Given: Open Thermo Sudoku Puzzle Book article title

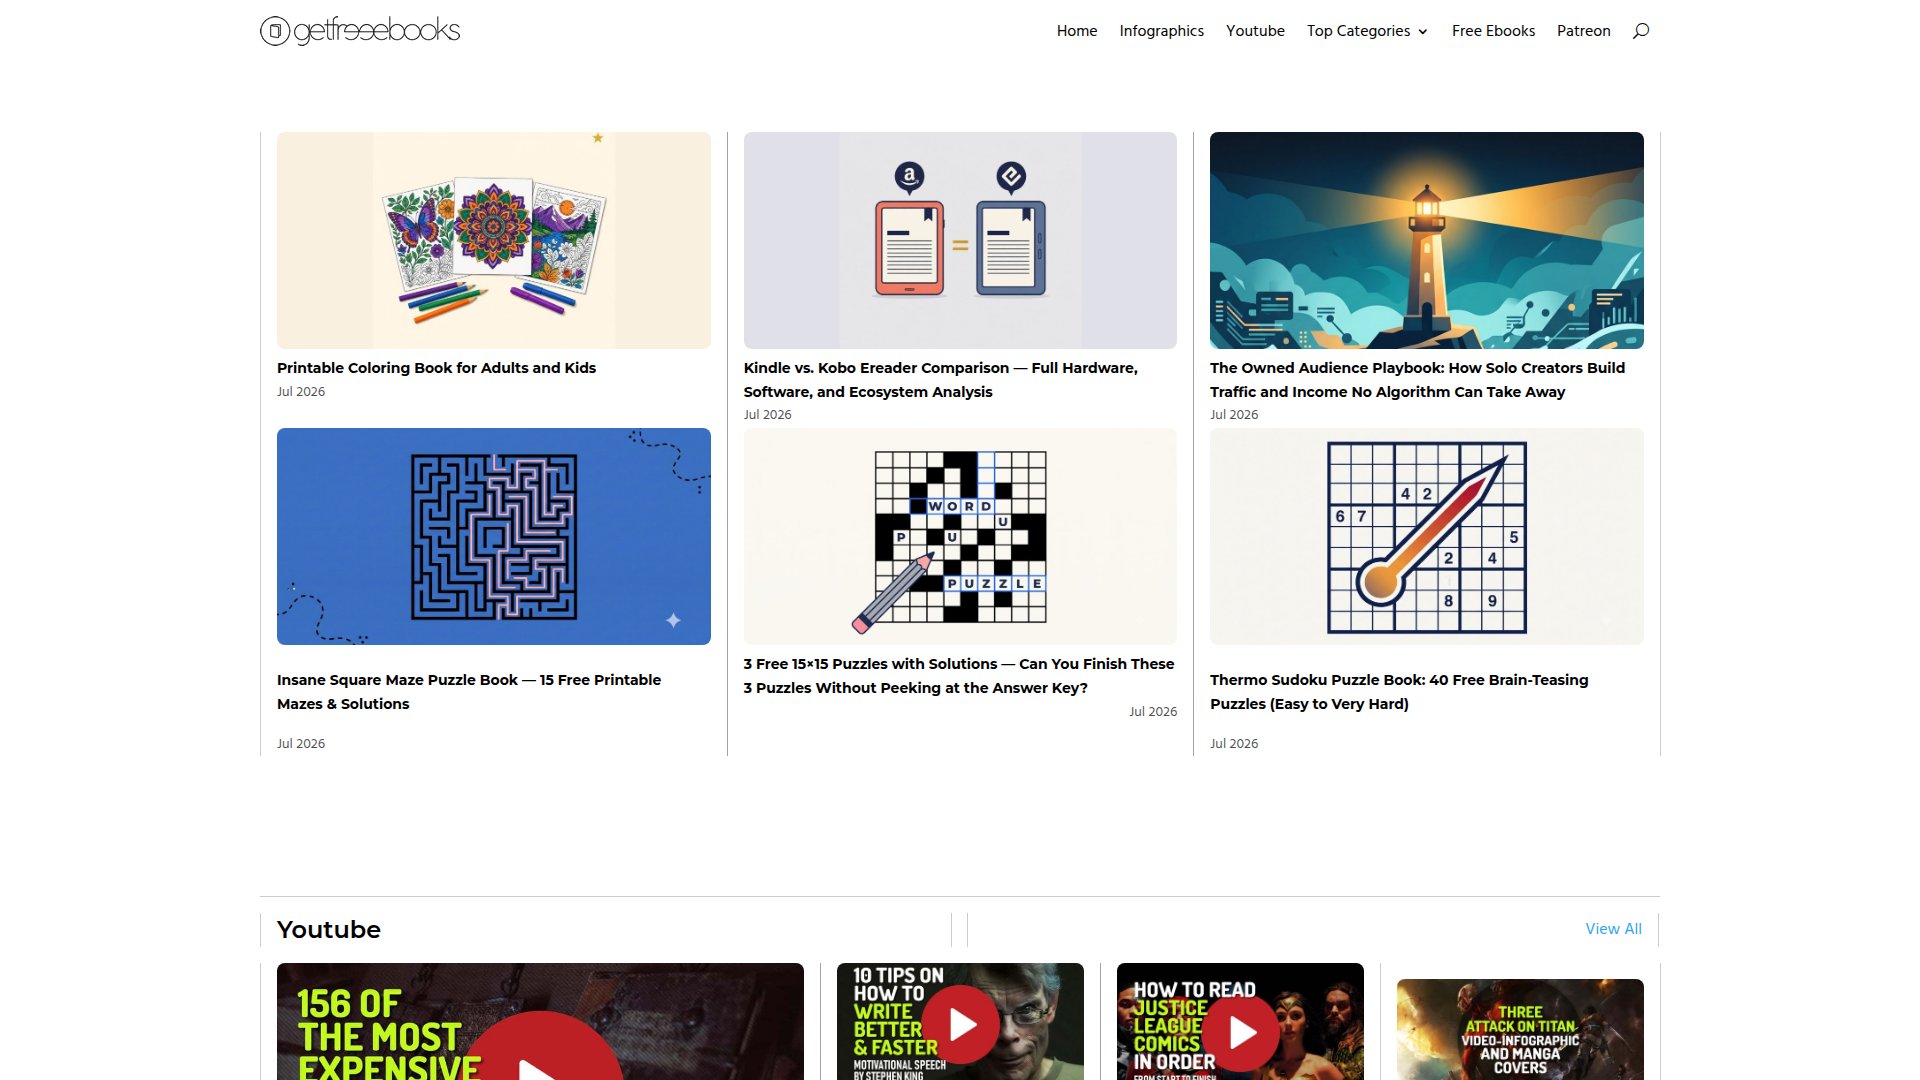Looking at the screenshot, I should [x=1399, y=692].
